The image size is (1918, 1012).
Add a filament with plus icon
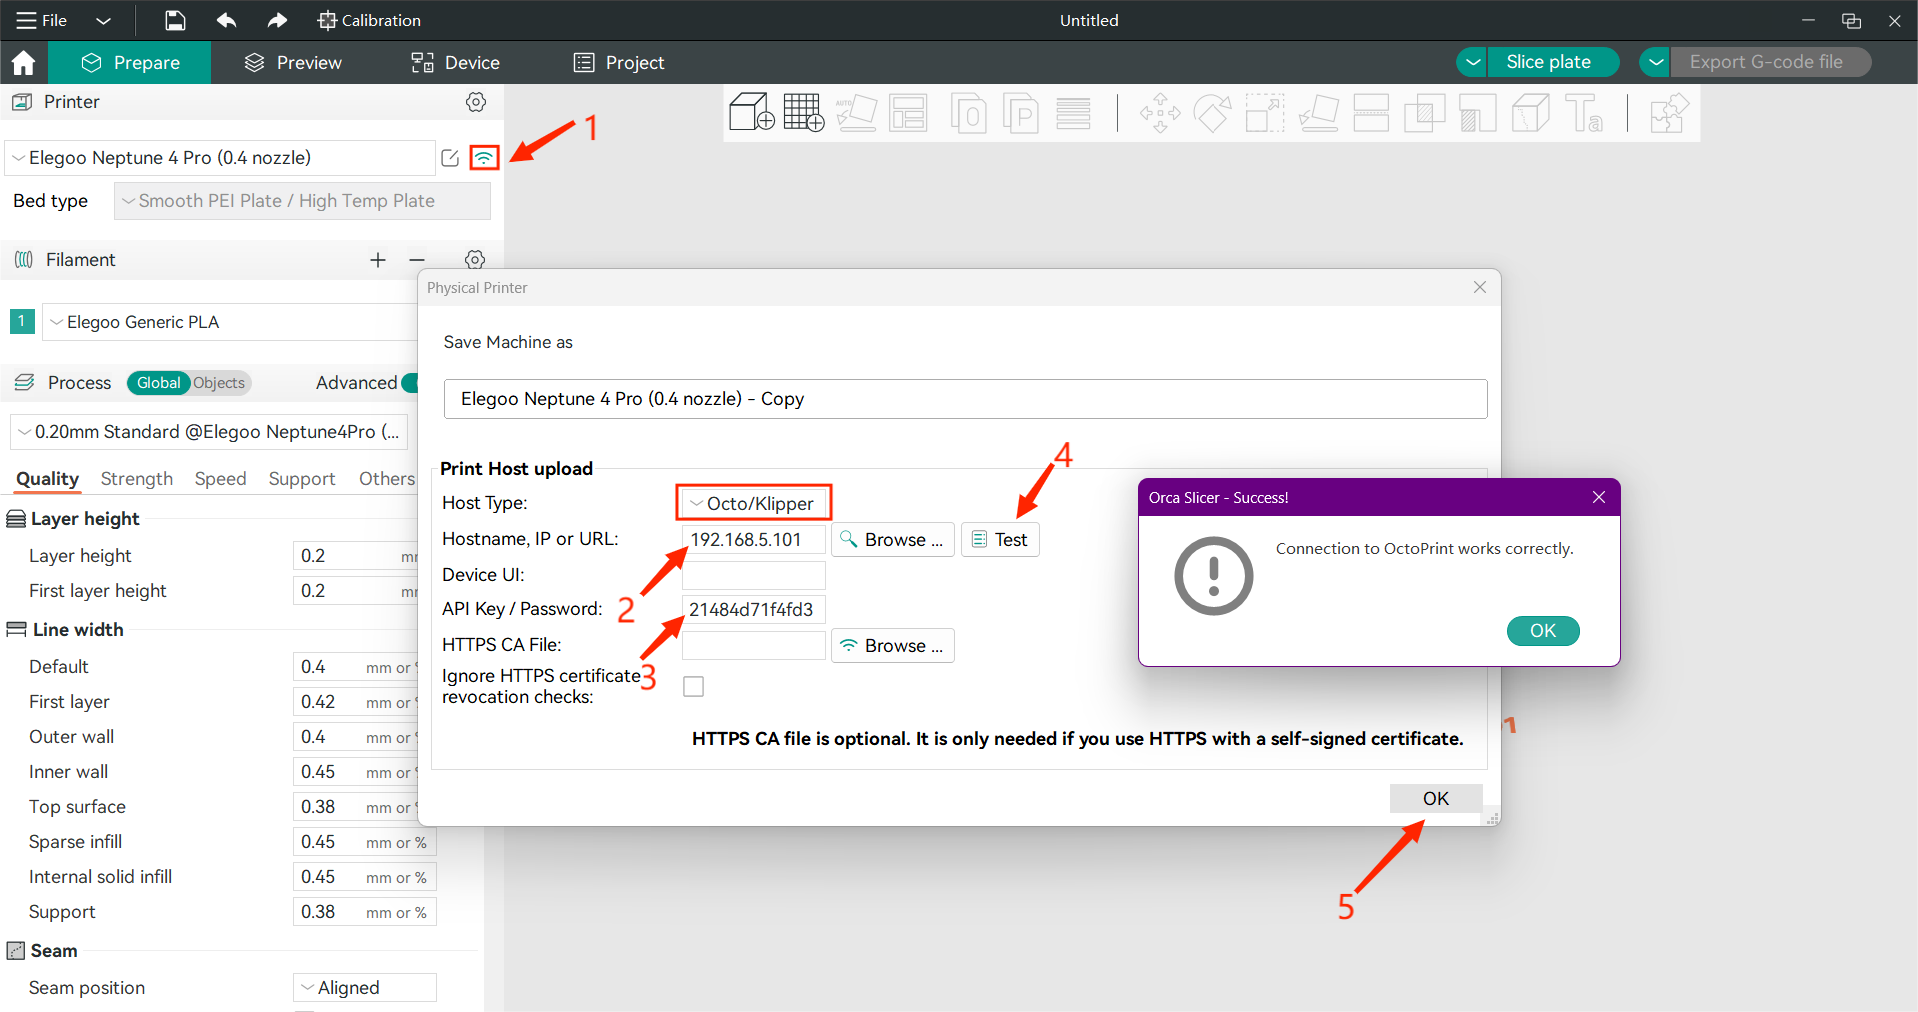(378, 260)
